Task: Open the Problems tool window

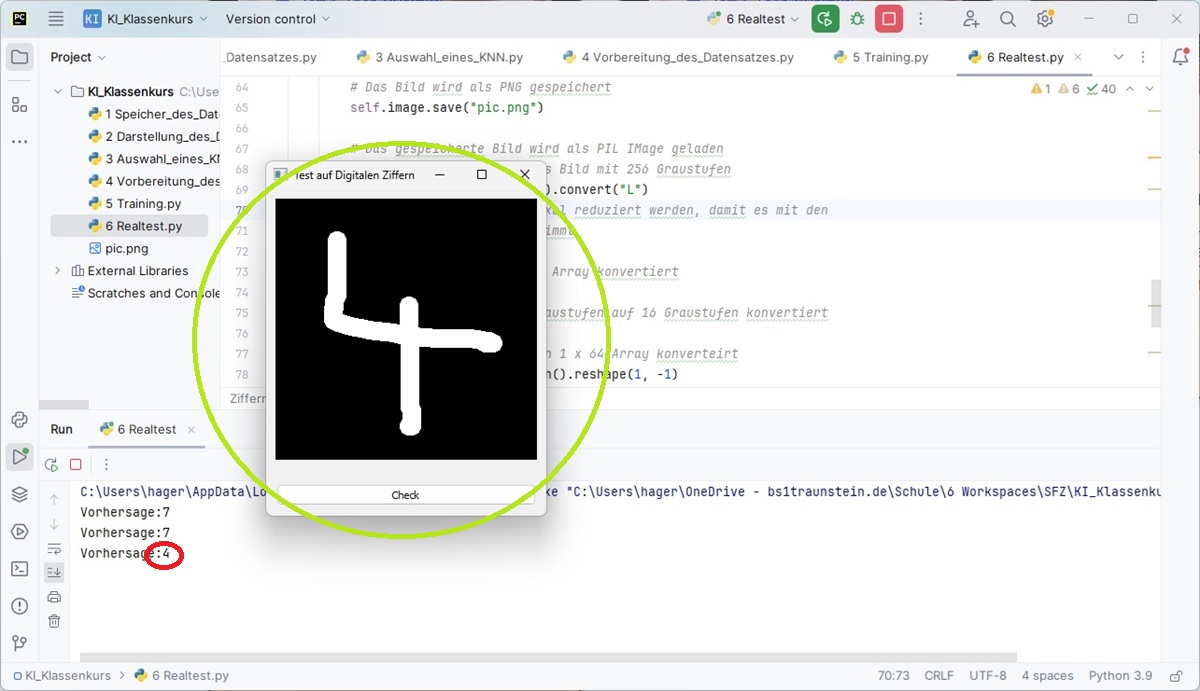Action: [20, 606]
